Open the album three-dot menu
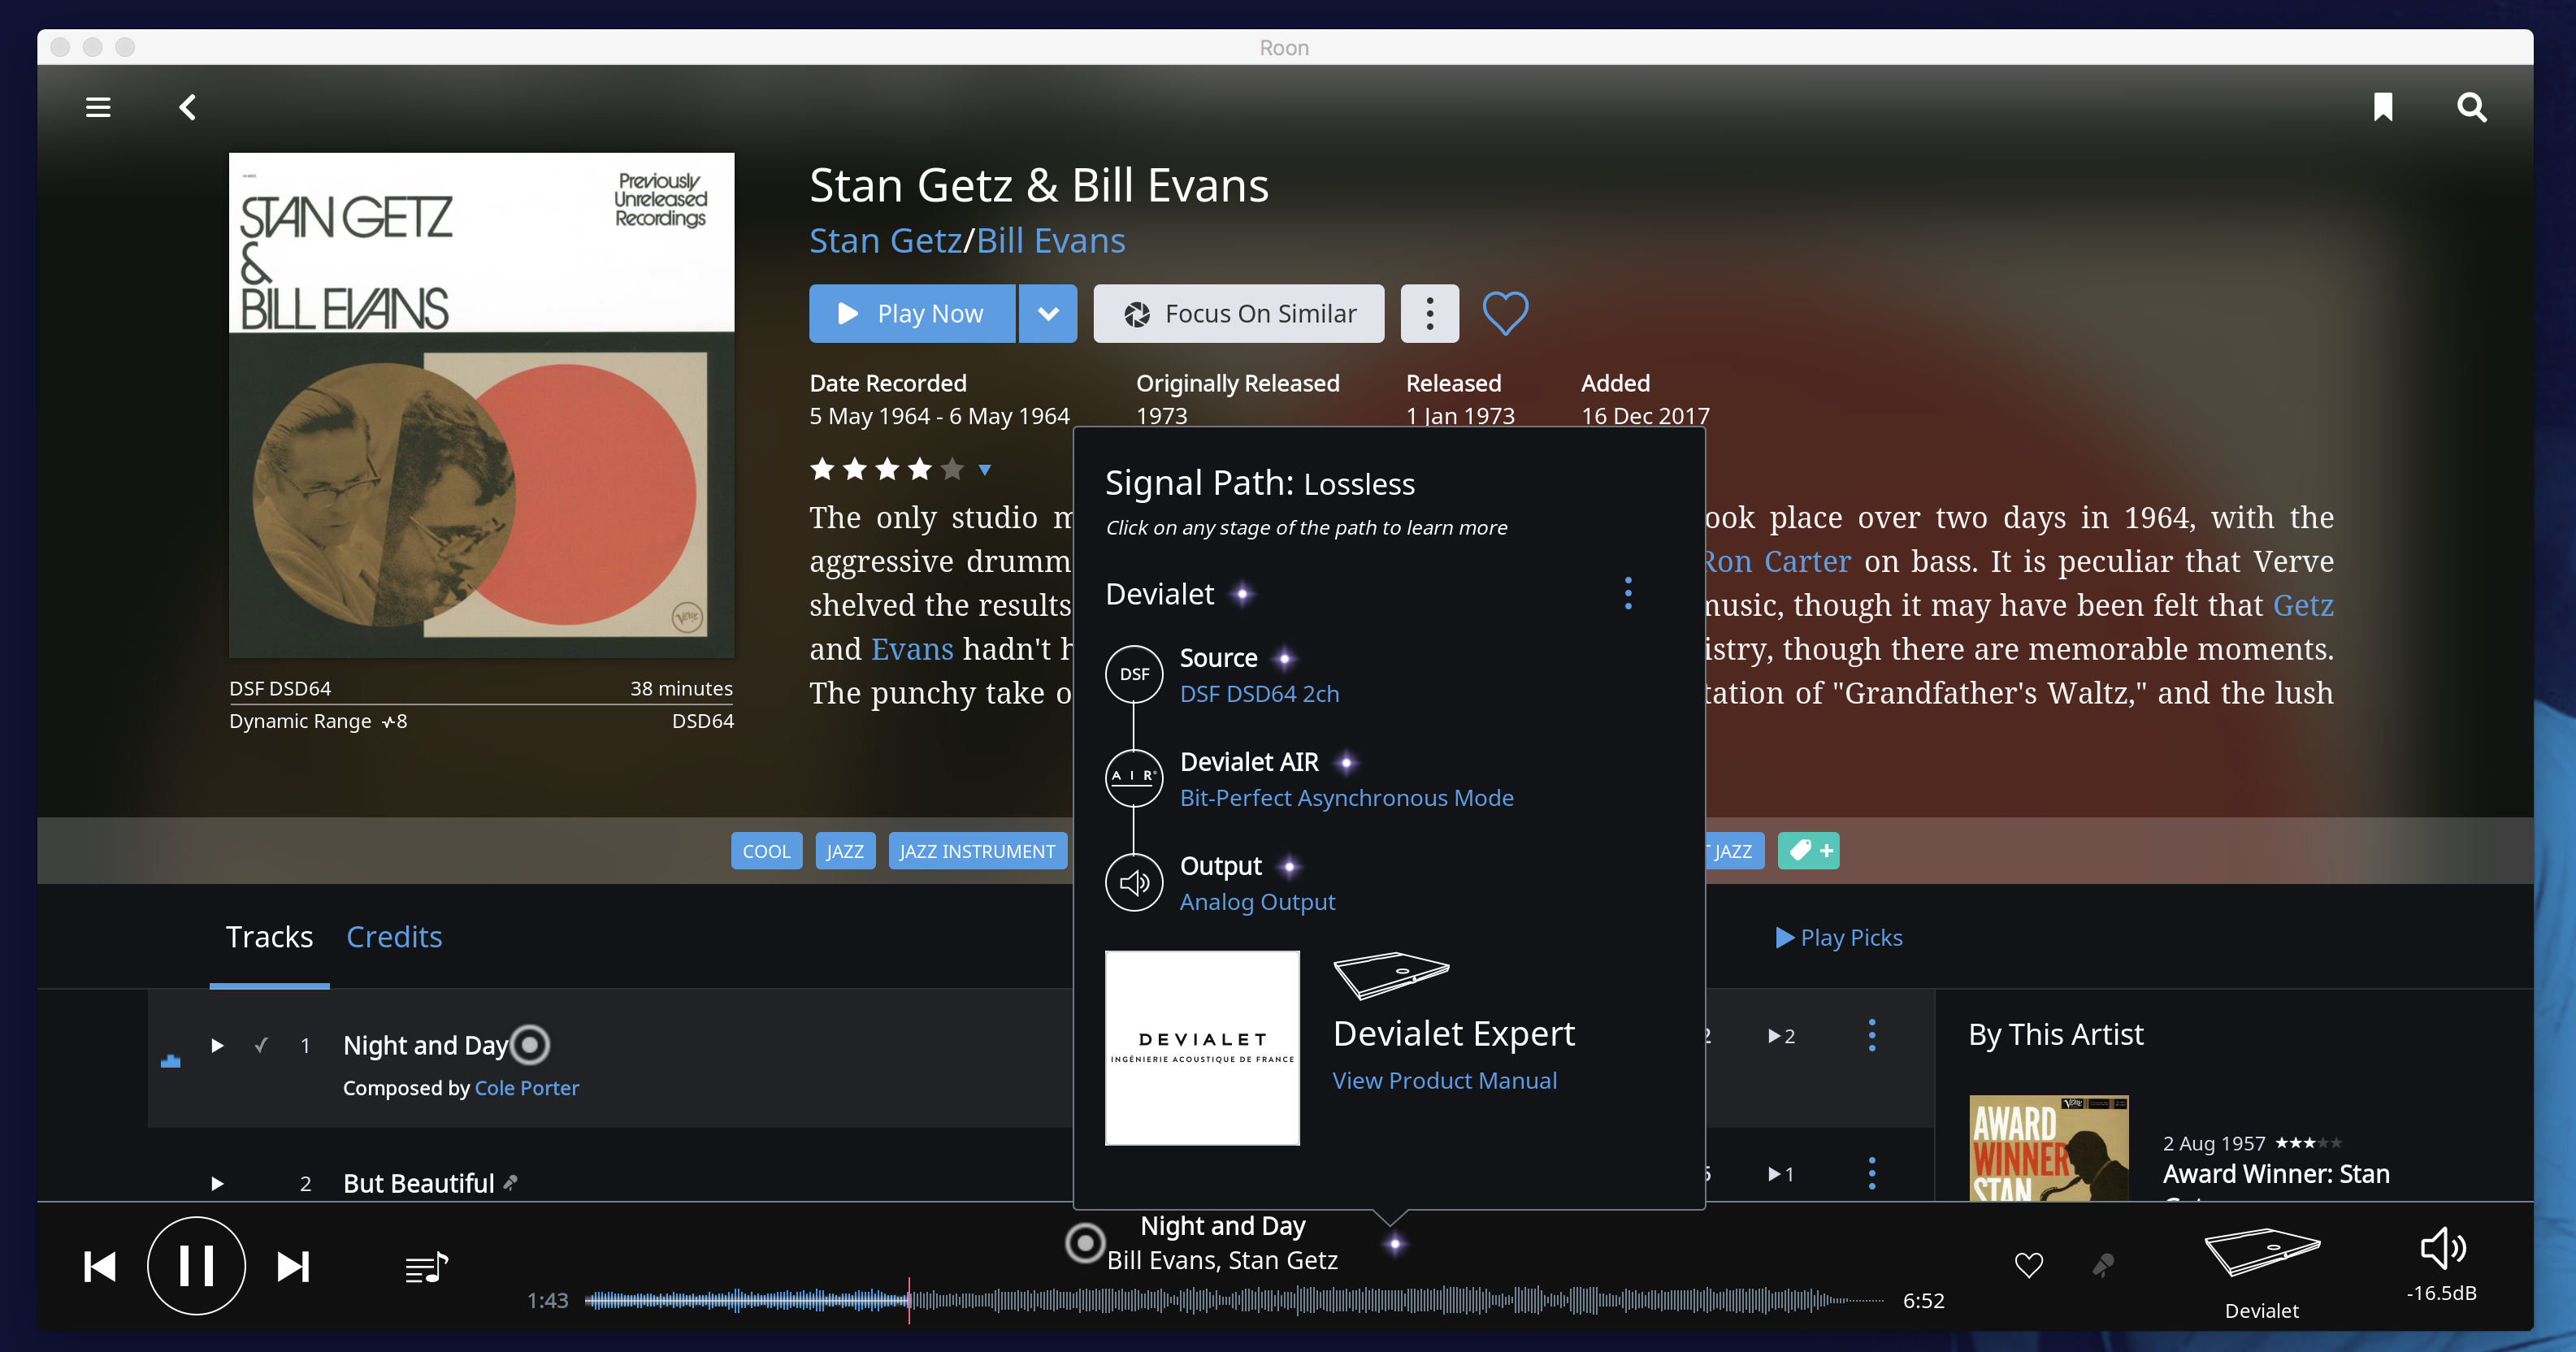 [x=1429, y=314]
